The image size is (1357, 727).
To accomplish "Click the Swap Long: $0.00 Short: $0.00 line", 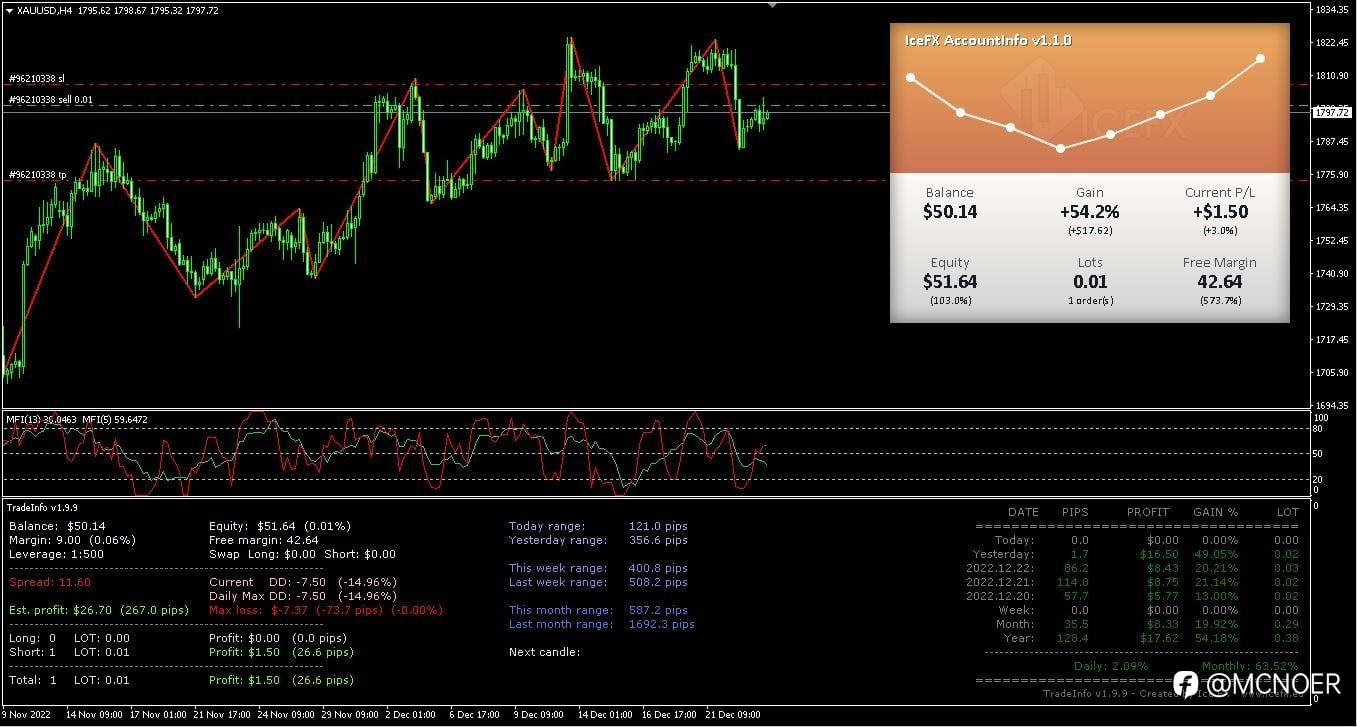I will (302, 554).
